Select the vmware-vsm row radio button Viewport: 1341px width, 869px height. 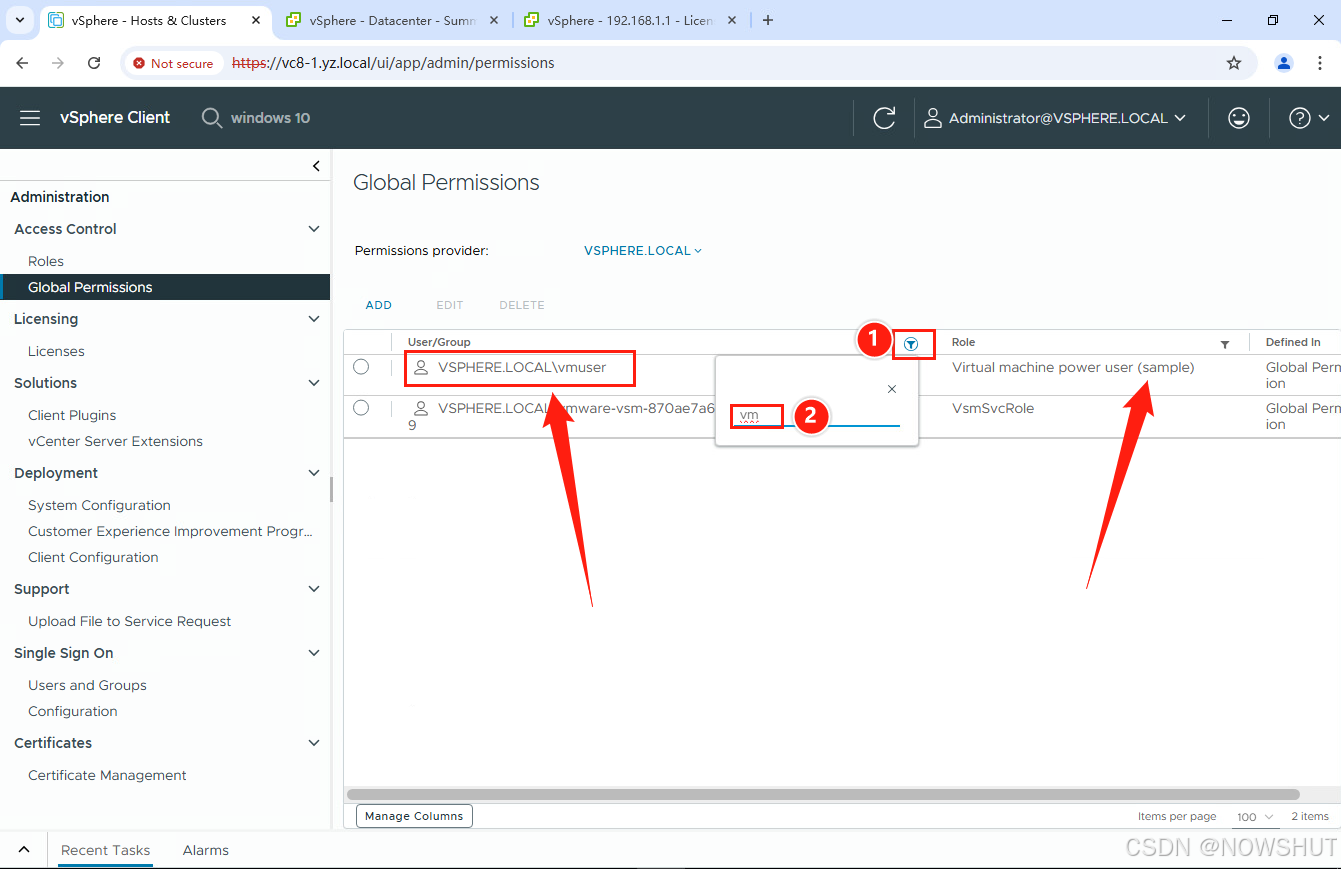(x=361, y=408)
